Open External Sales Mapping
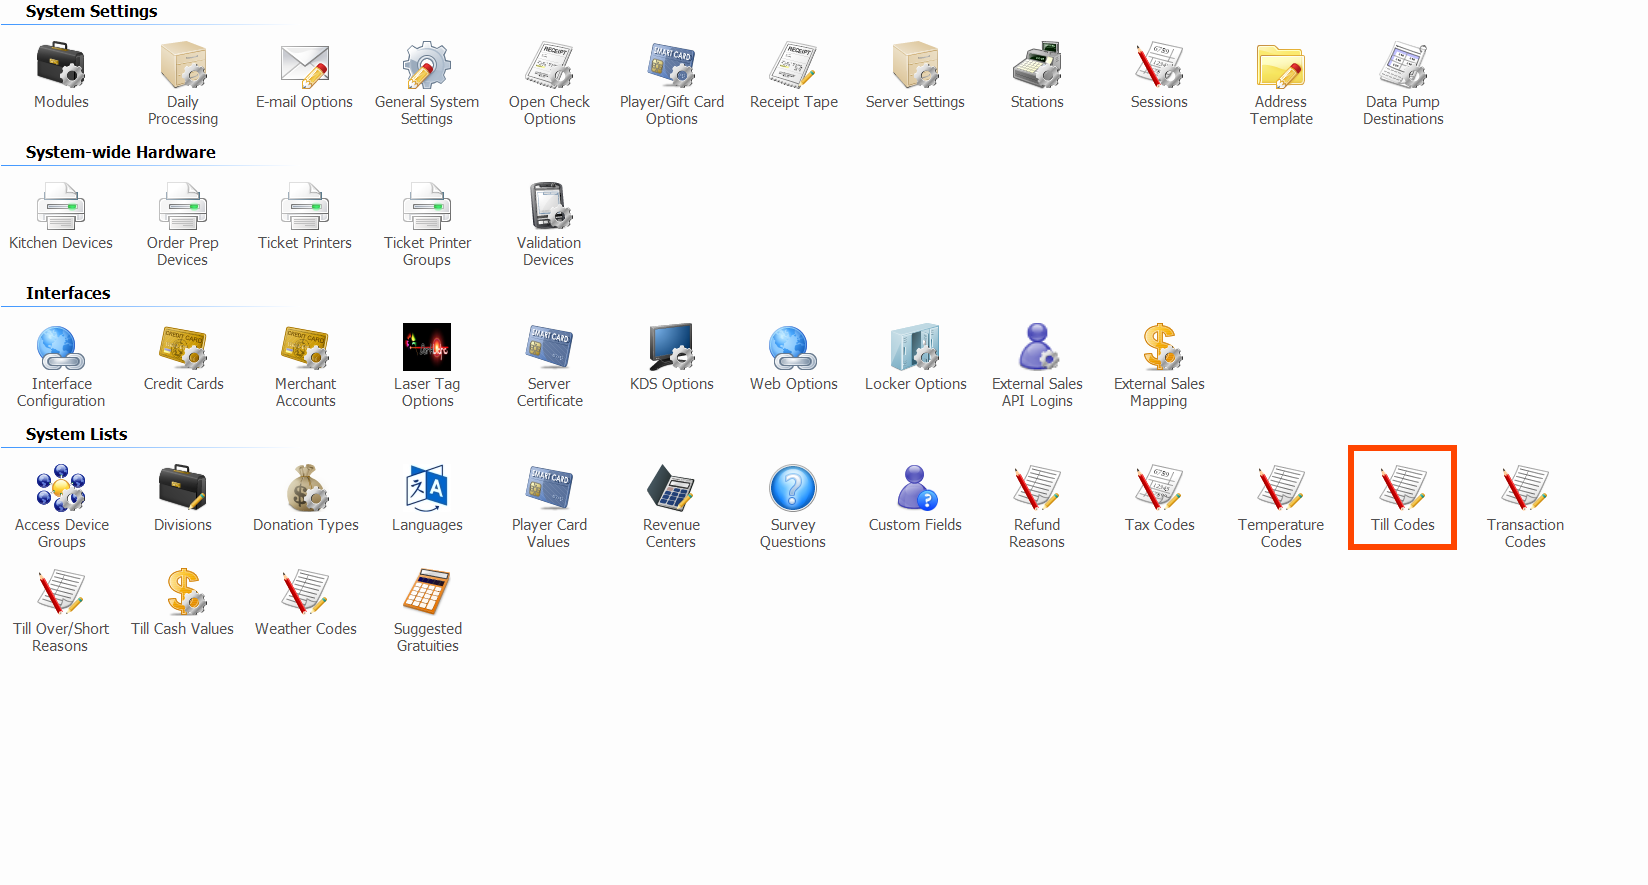The width and height of the screenshot is (1648, 885). click(x=1159, y=349)
